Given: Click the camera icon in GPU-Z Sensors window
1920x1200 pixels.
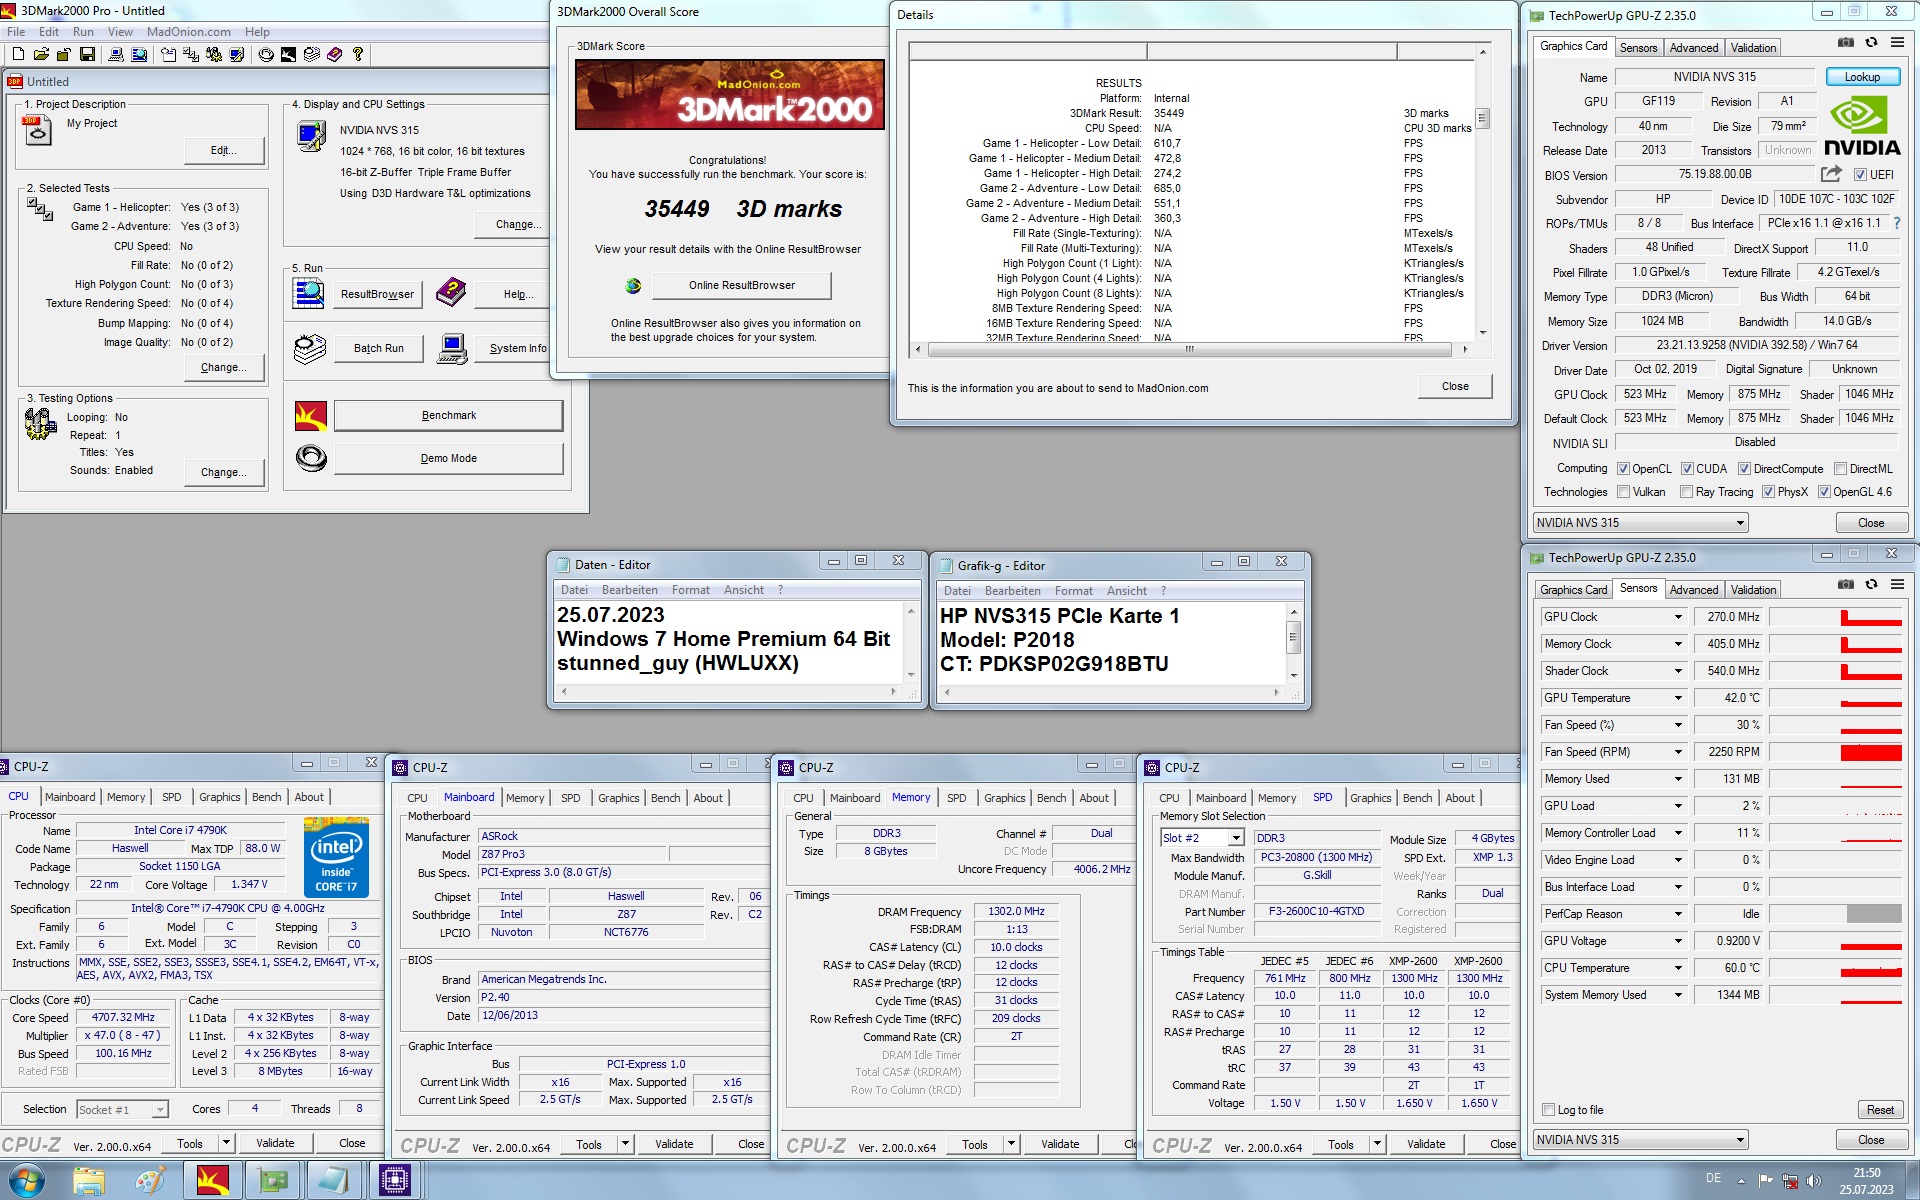Looking at the screenshot, I should (x=1846, y=585).
